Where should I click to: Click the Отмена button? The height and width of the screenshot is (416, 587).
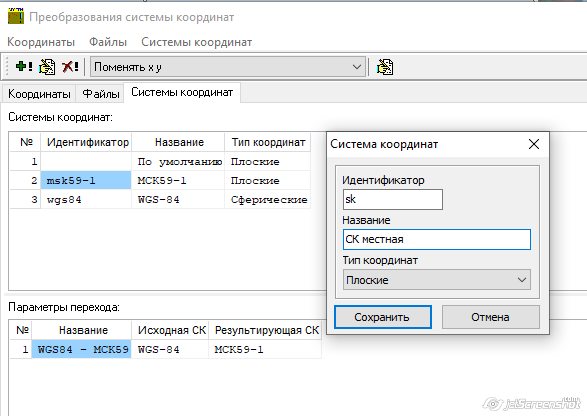pyautogui.click(x=490, y=317)
